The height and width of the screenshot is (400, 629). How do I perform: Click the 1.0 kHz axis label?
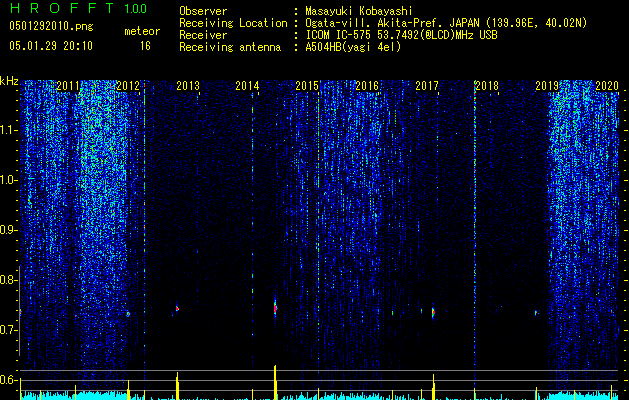pyautogui.click(x=9, y=180)
